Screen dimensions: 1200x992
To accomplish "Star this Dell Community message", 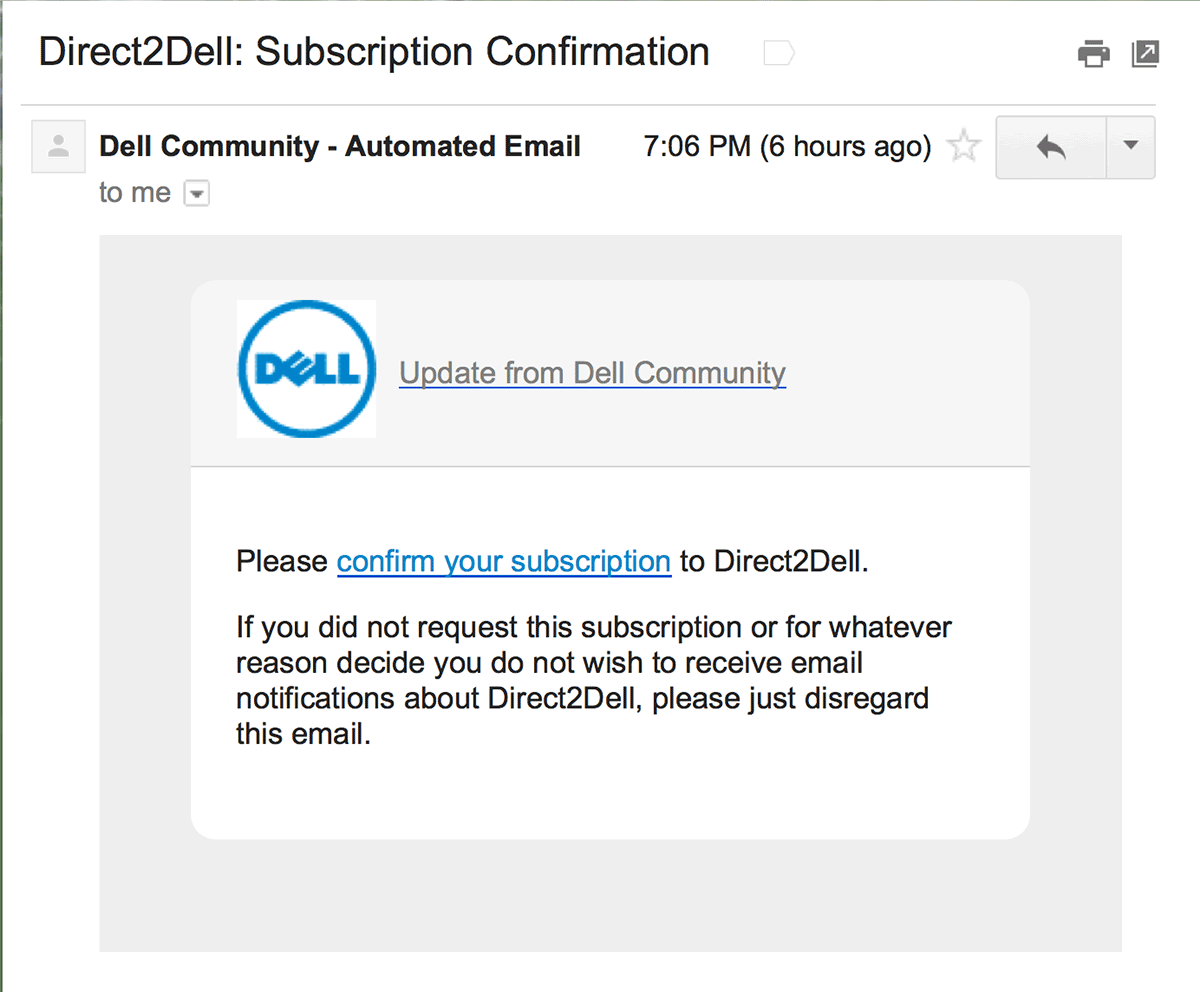I will click(x=964, y=148).
